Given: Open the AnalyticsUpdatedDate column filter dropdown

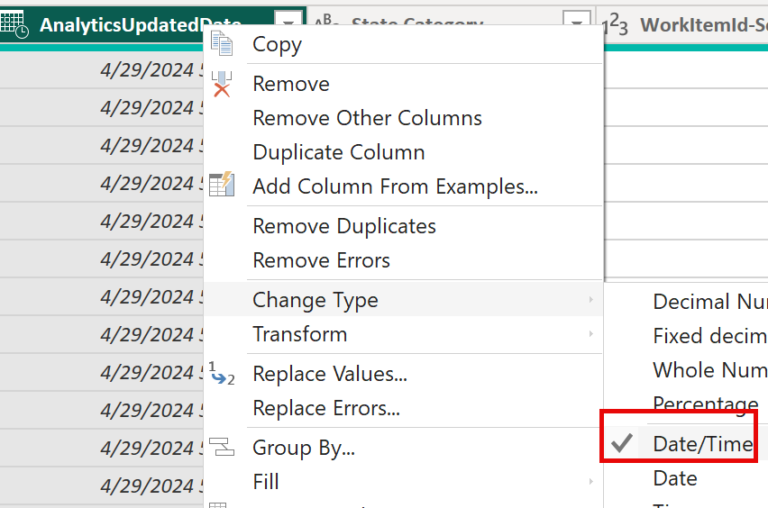Looking at the screenshot, I should point(287,25).
